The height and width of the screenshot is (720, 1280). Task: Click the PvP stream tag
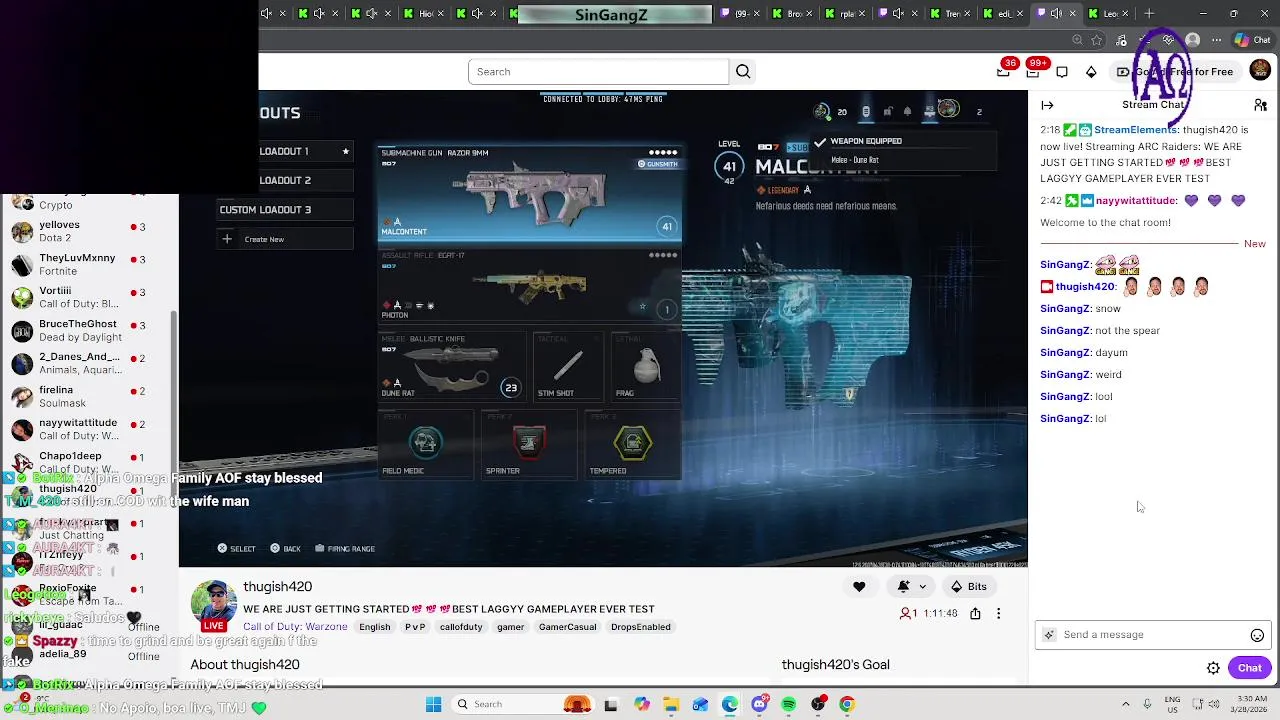point(415,627)
